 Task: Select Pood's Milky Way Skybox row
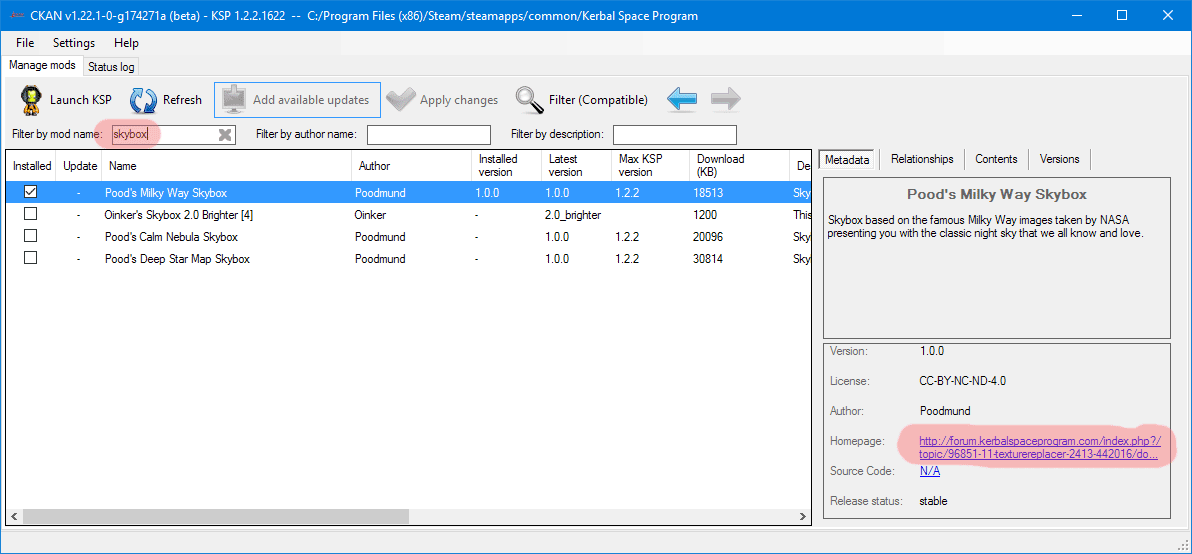pyautogui.click(x=409, y=192)
